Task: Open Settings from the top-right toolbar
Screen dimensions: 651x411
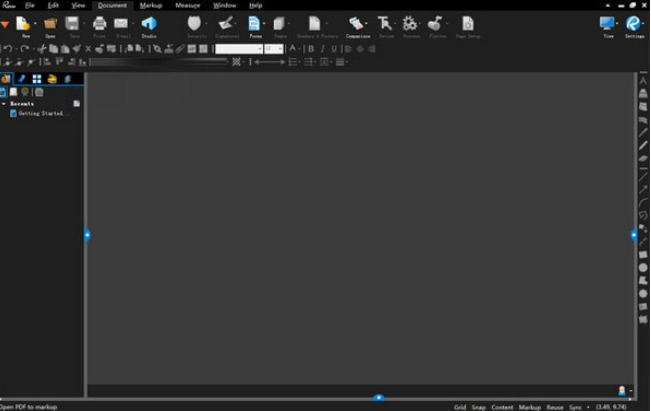Action: [633, 24]
